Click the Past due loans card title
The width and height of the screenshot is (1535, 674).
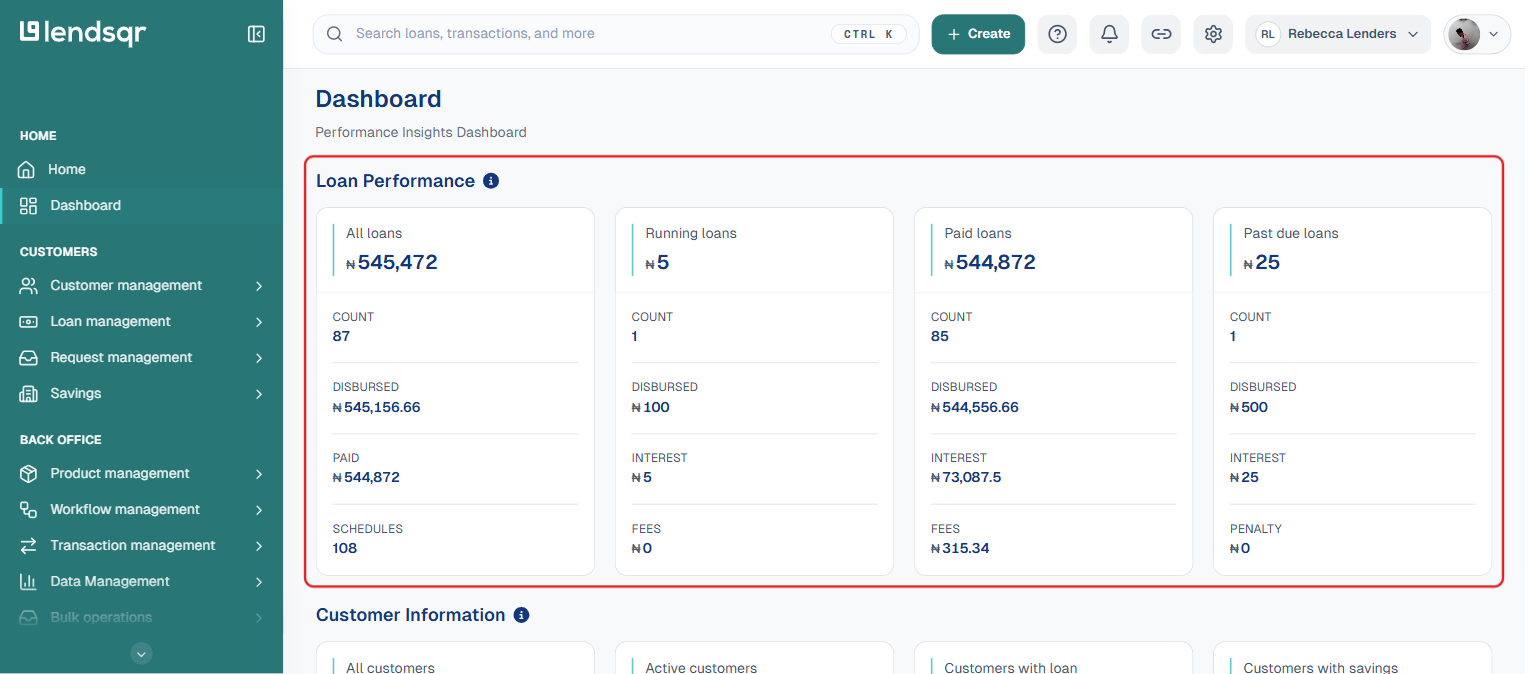[1291, 233]
